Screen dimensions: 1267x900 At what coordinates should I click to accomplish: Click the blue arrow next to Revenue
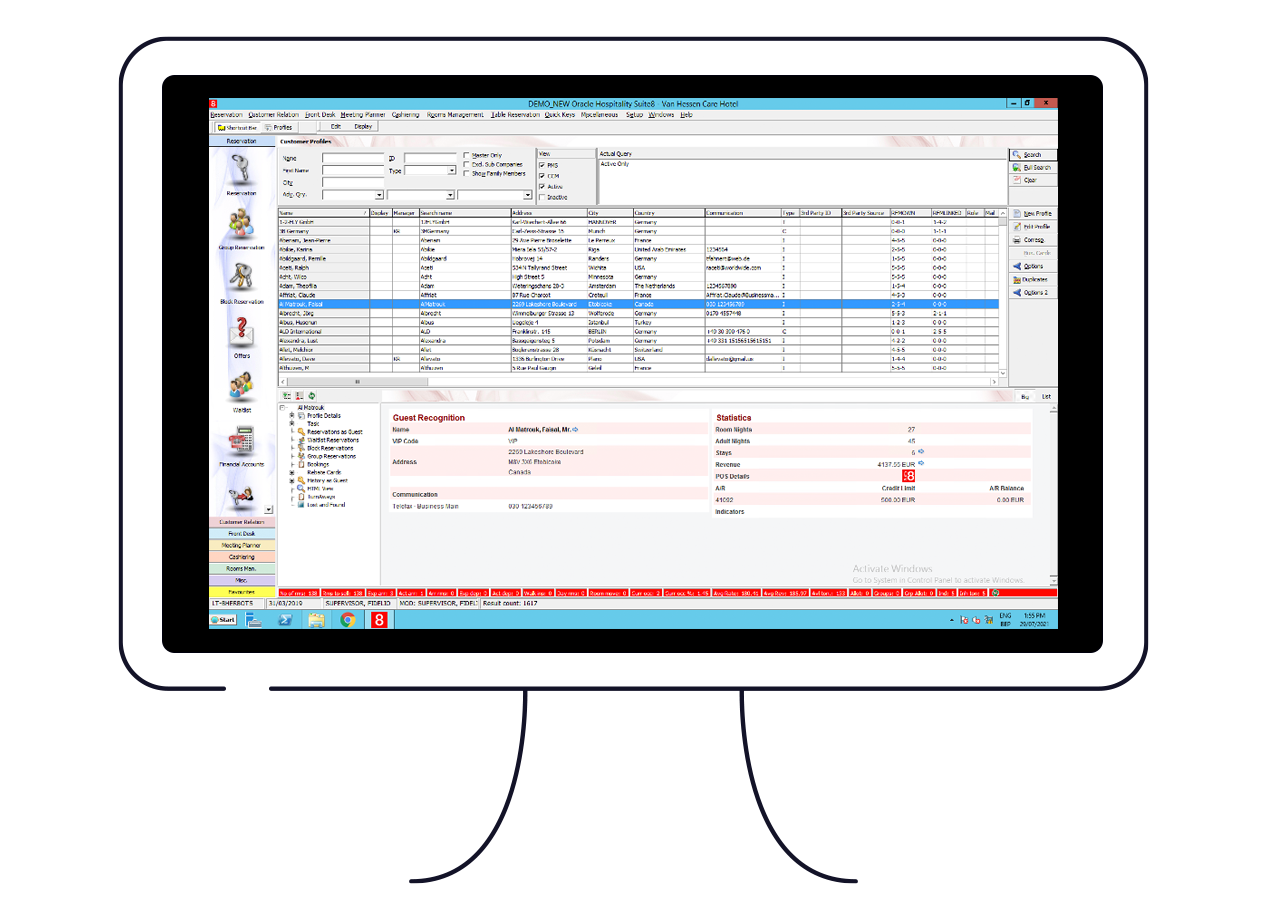click(921, 463)
